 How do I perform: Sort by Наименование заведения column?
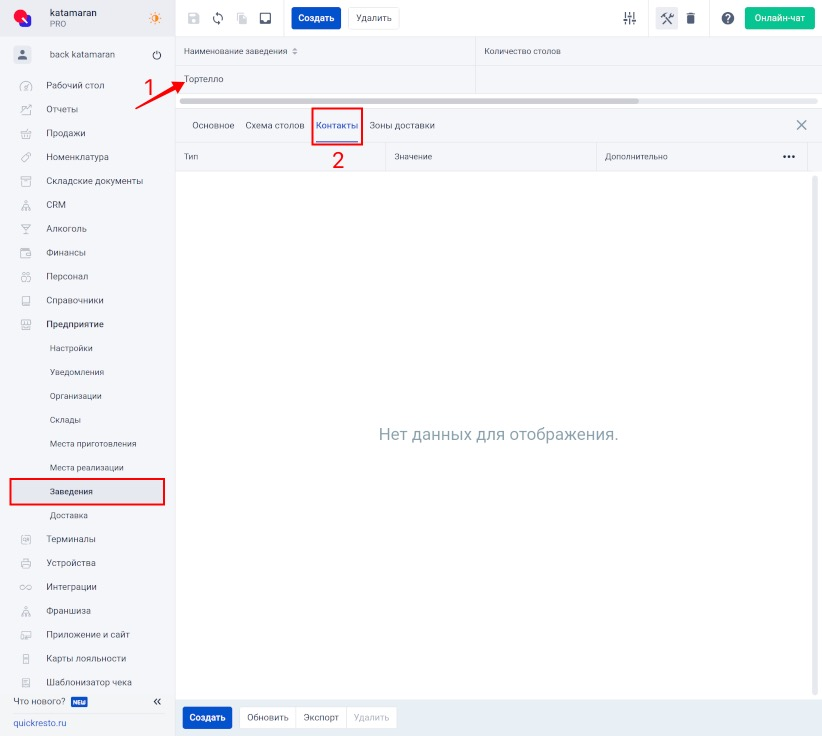pyautogui.click(x=325, y=51)
